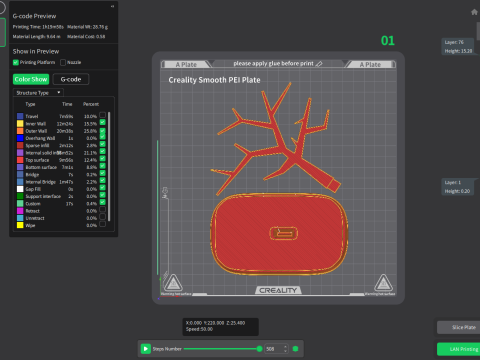Decrease steps number with down arrow

[285, 351]
